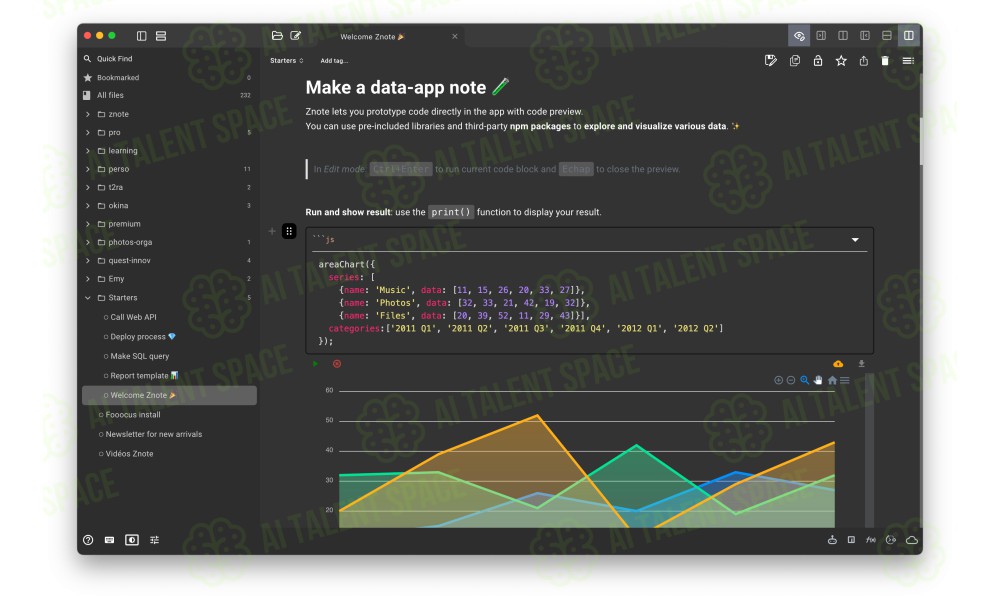
Task: Click the download result icon
Action: (x=861, y=363)
